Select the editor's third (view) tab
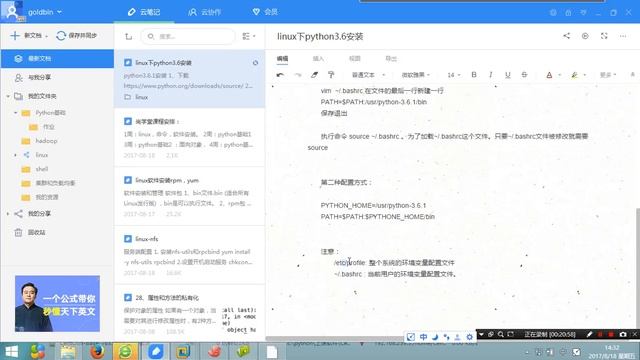The width and height of the screenshot is (640, 360). tap(355, 59)
